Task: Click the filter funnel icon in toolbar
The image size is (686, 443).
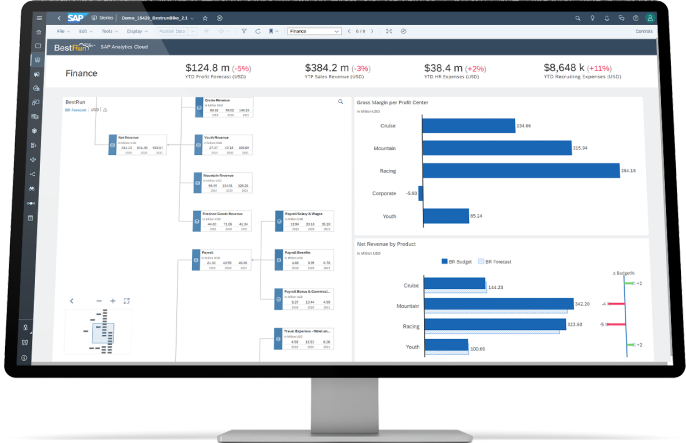Action: [x=248, y=32]
